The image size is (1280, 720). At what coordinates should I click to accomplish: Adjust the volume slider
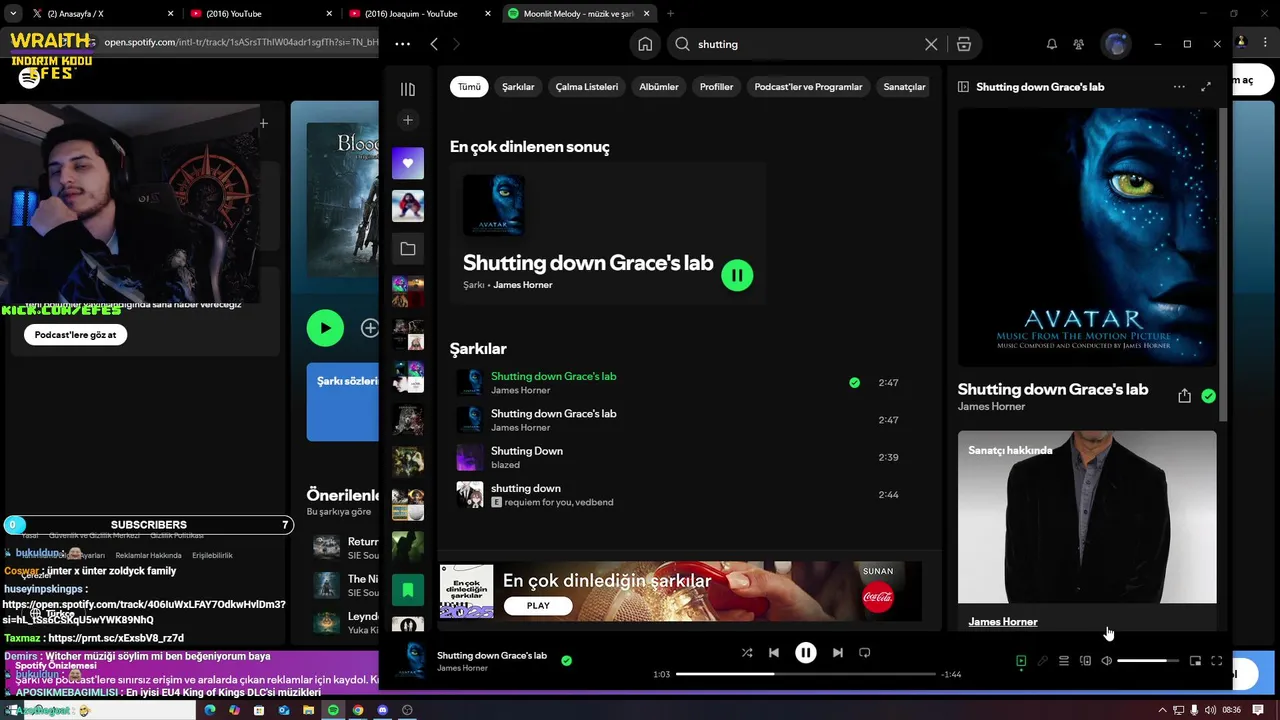point(1148,661)
